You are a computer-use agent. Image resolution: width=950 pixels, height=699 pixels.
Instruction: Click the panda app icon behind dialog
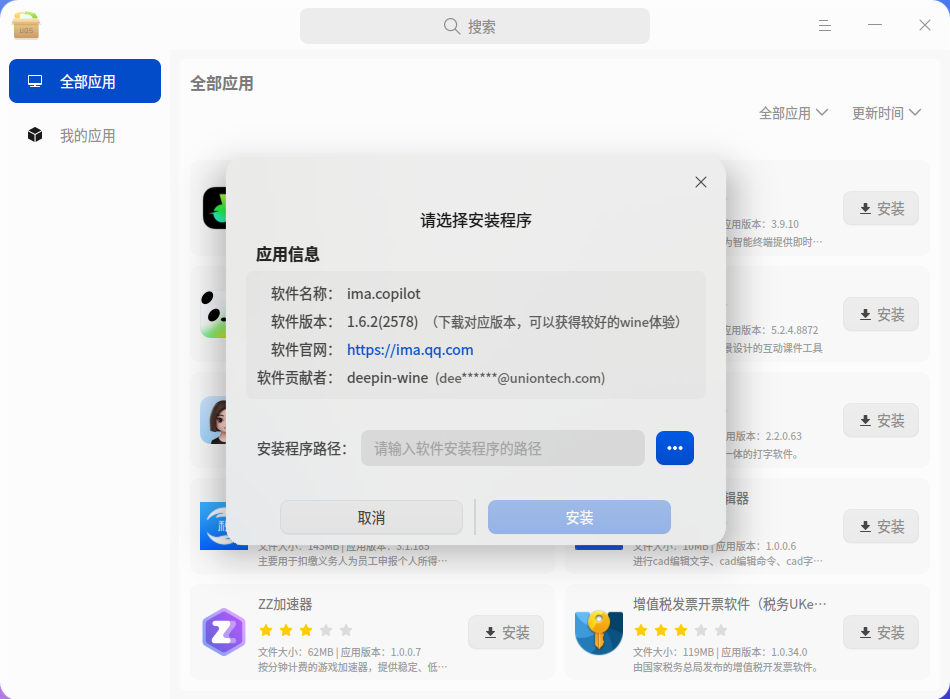click(213, 314)
